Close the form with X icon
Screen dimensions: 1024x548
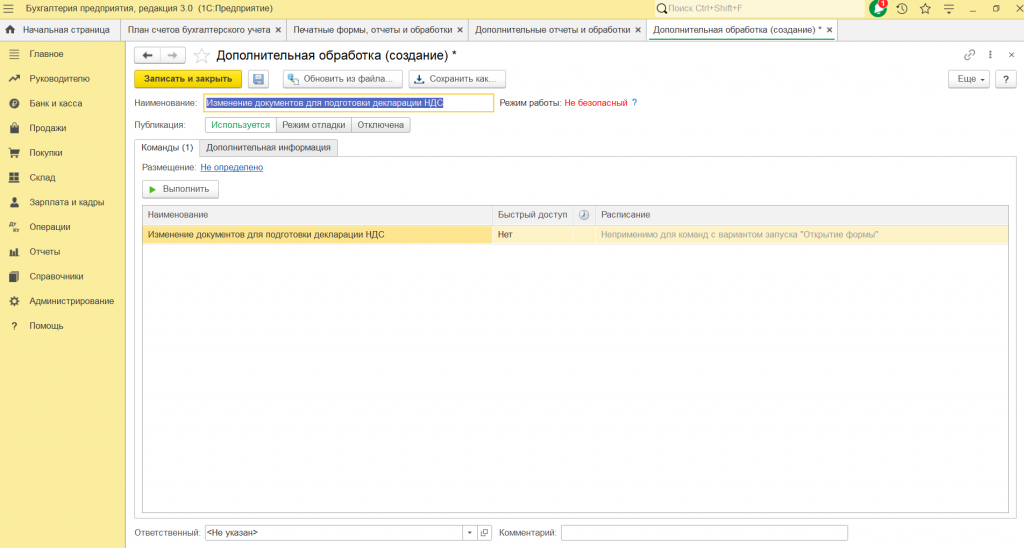click(x=1011, y=55)
